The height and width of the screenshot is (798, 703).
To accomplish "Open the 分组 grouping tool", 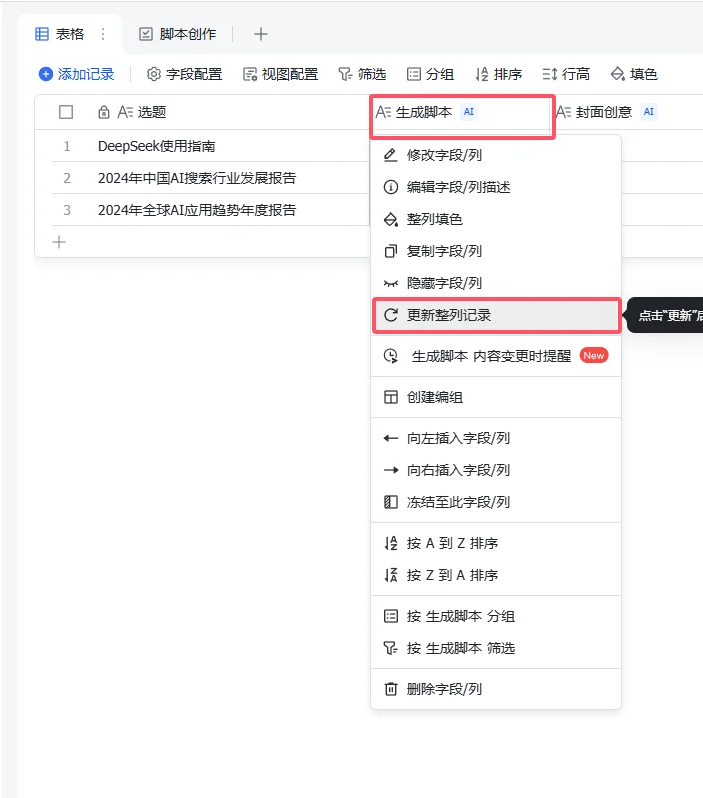I will click(x=430, y=74).
